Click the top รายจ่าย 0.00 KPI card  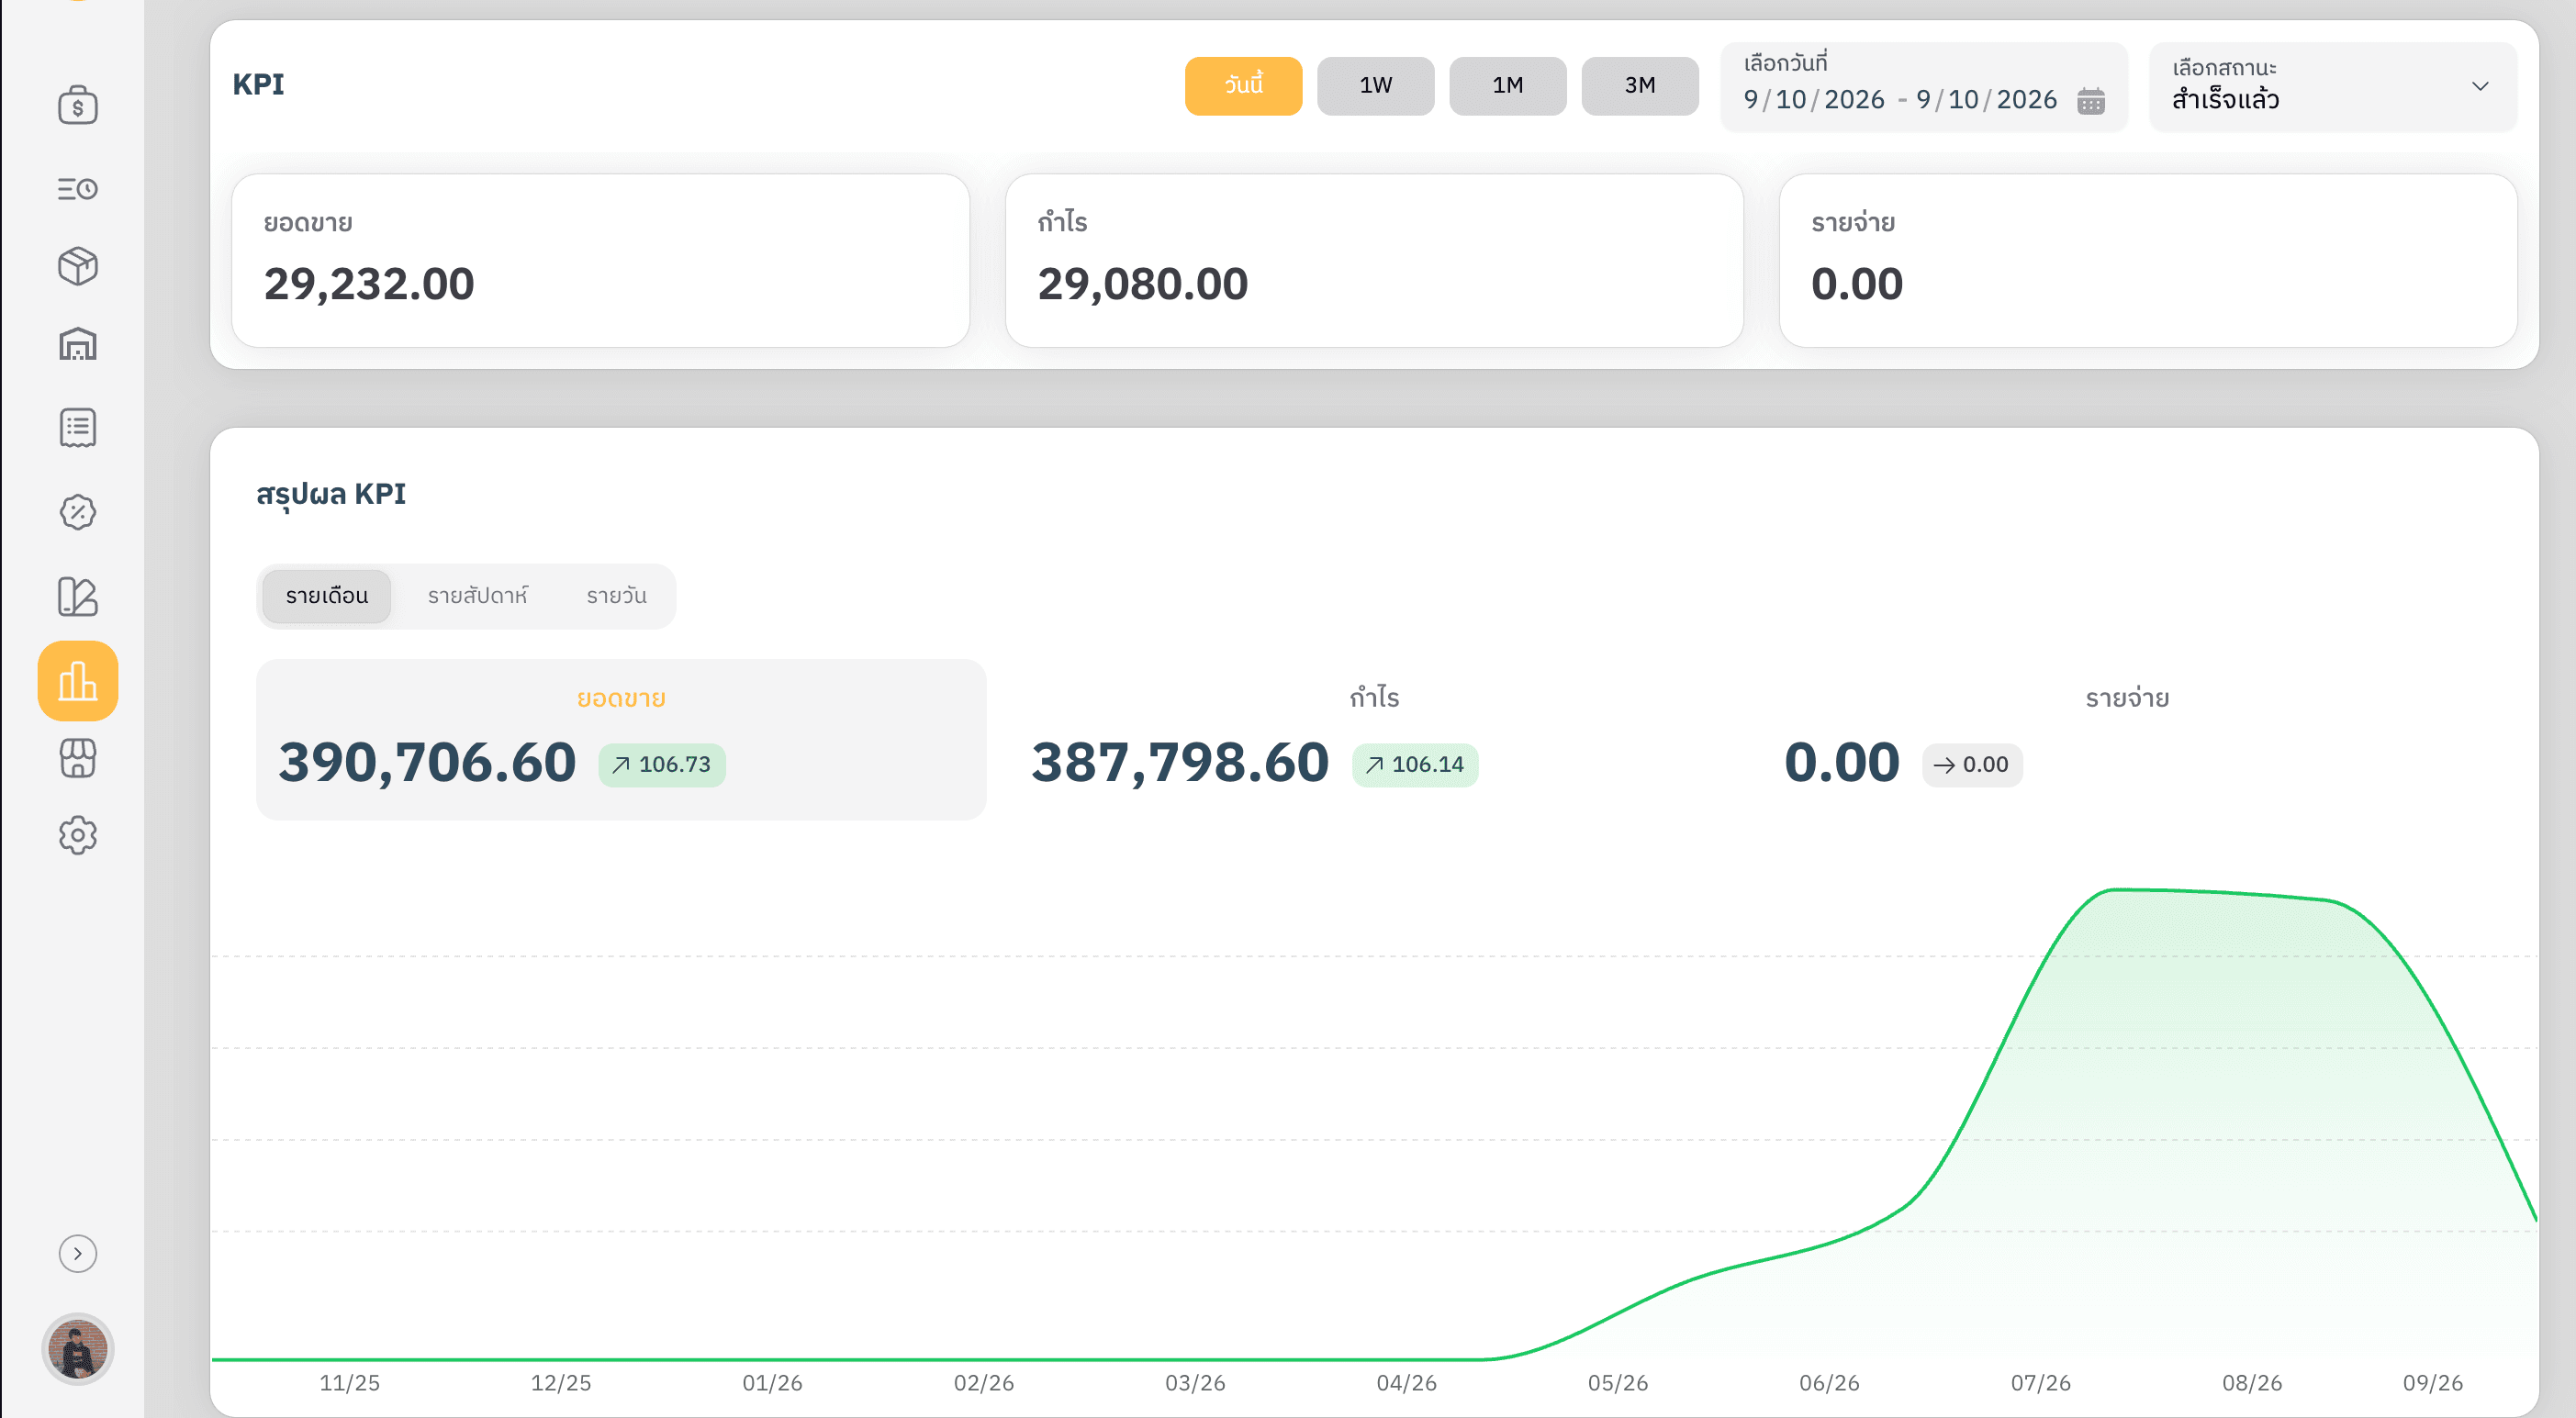point(2148,261)
